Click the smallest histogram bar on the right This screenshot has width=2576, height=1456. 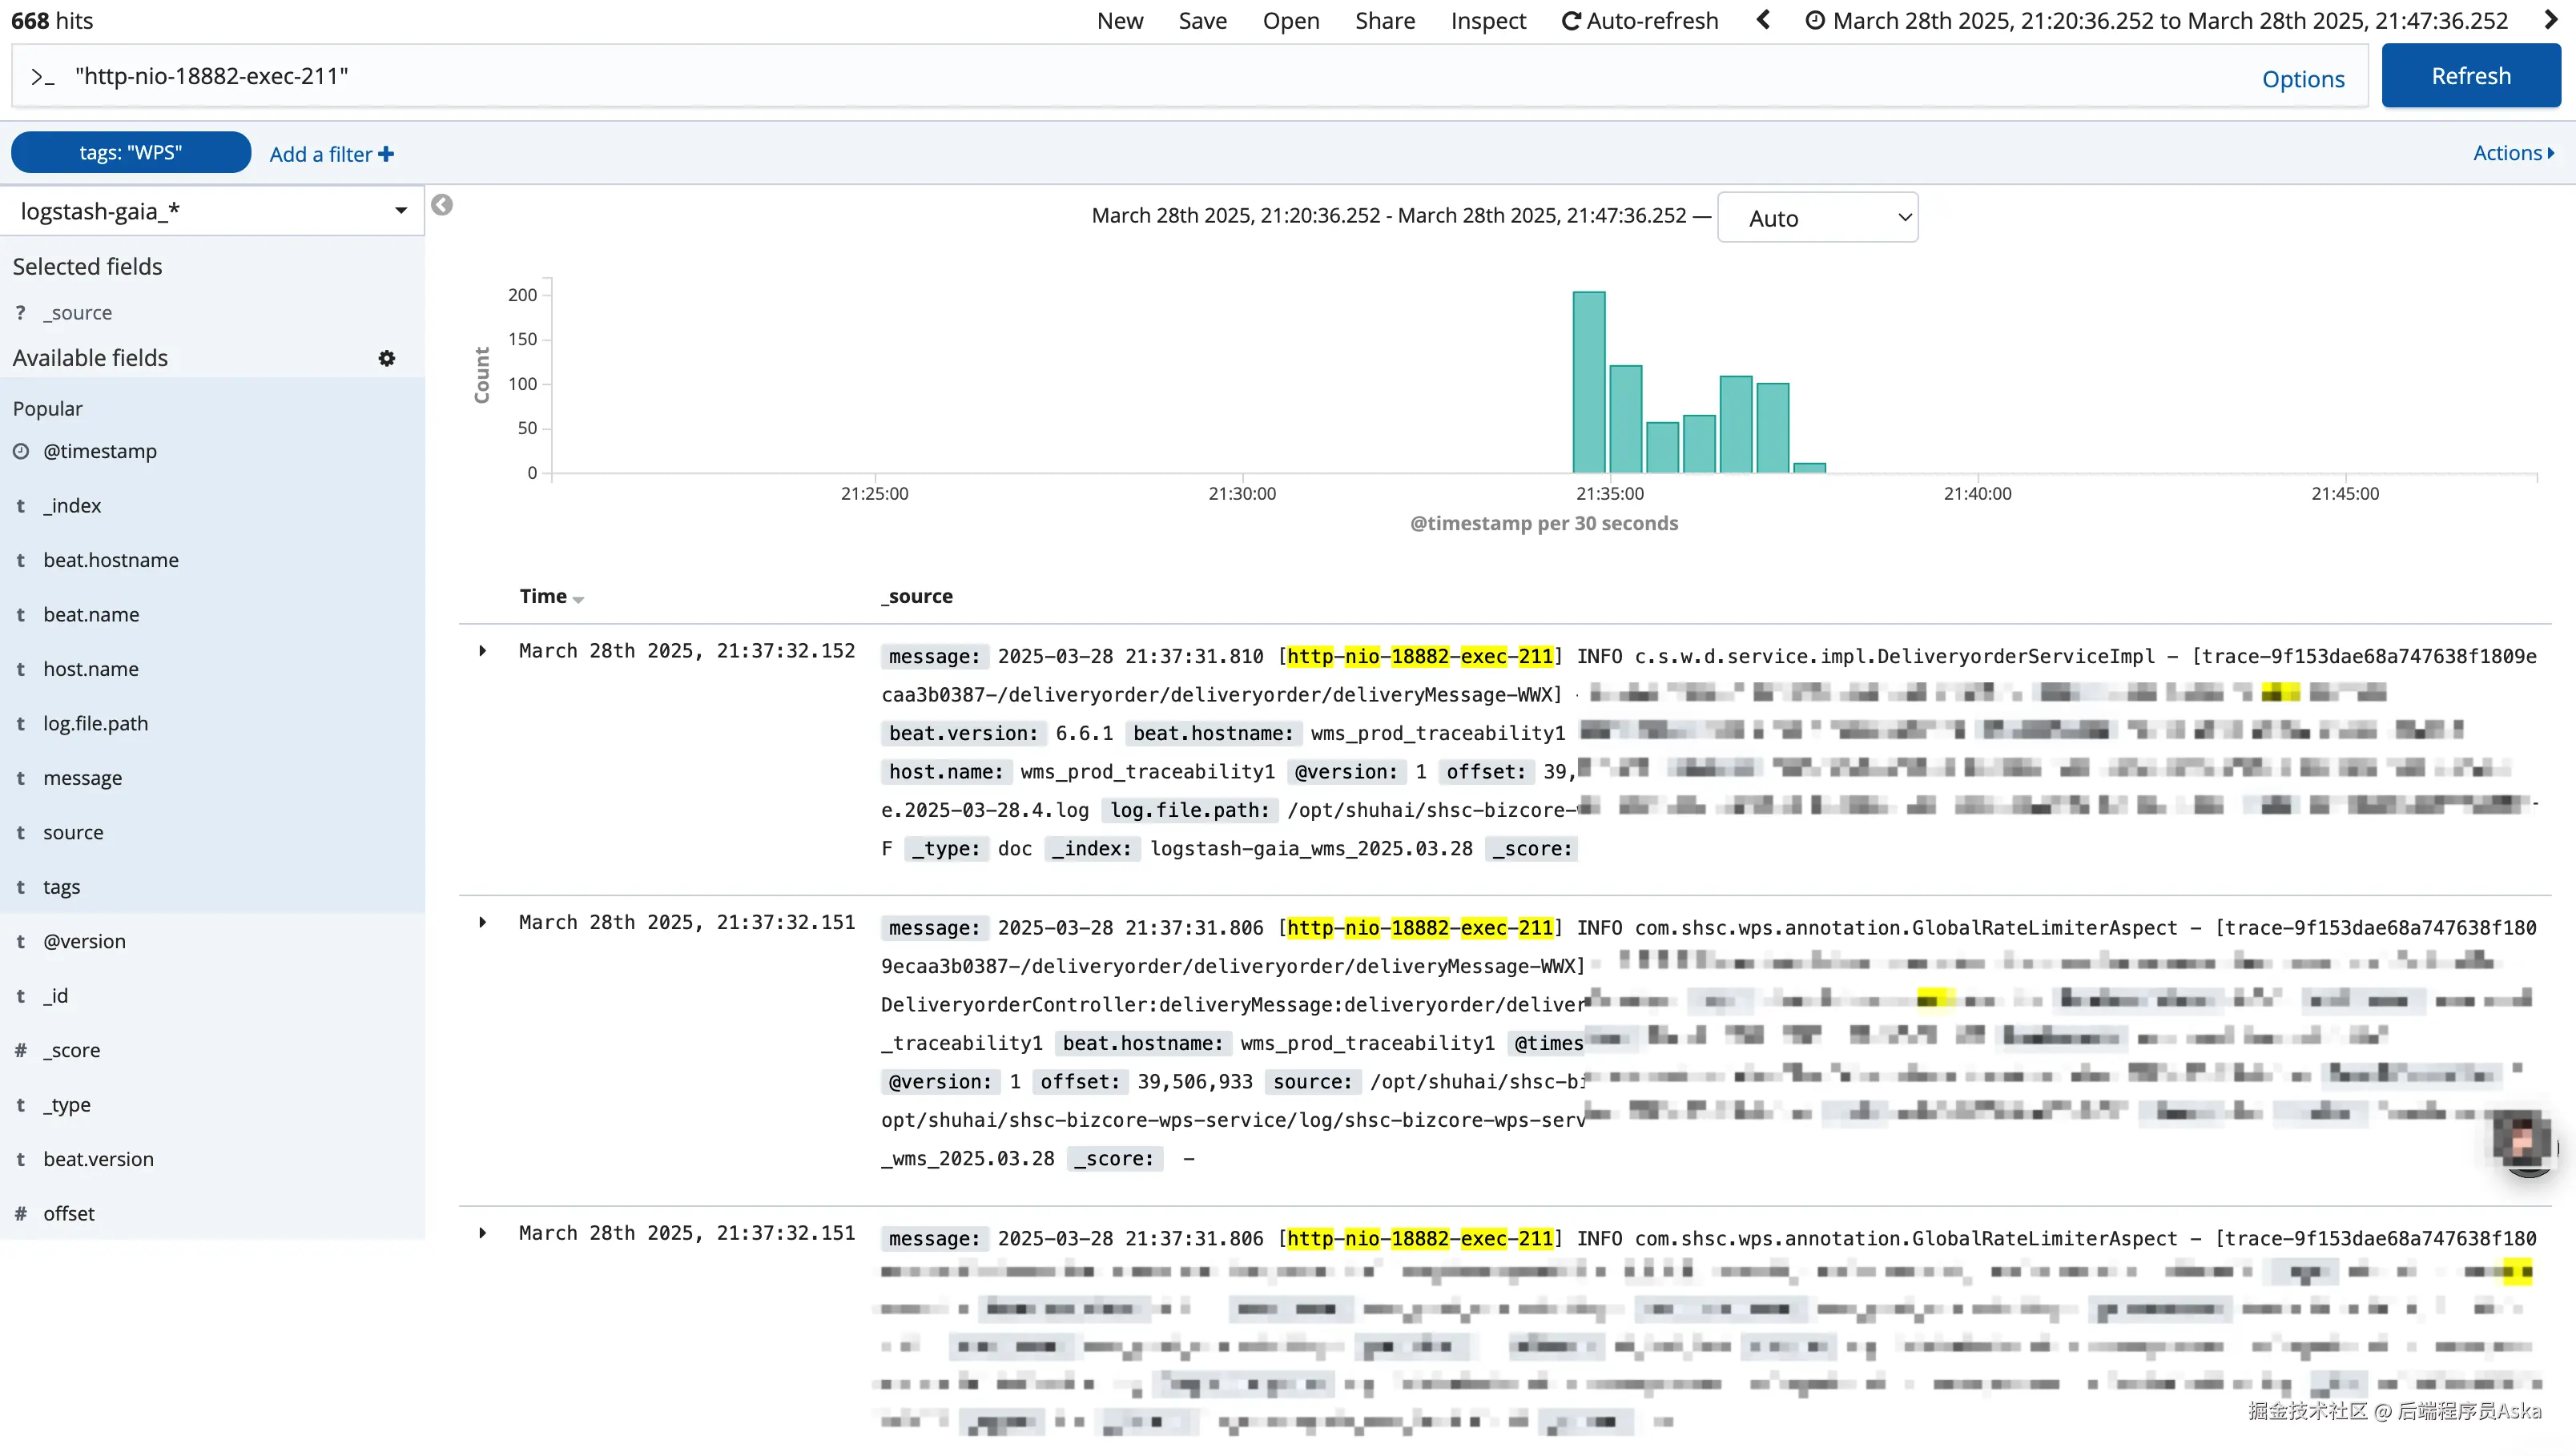[x=1809, y=468]
